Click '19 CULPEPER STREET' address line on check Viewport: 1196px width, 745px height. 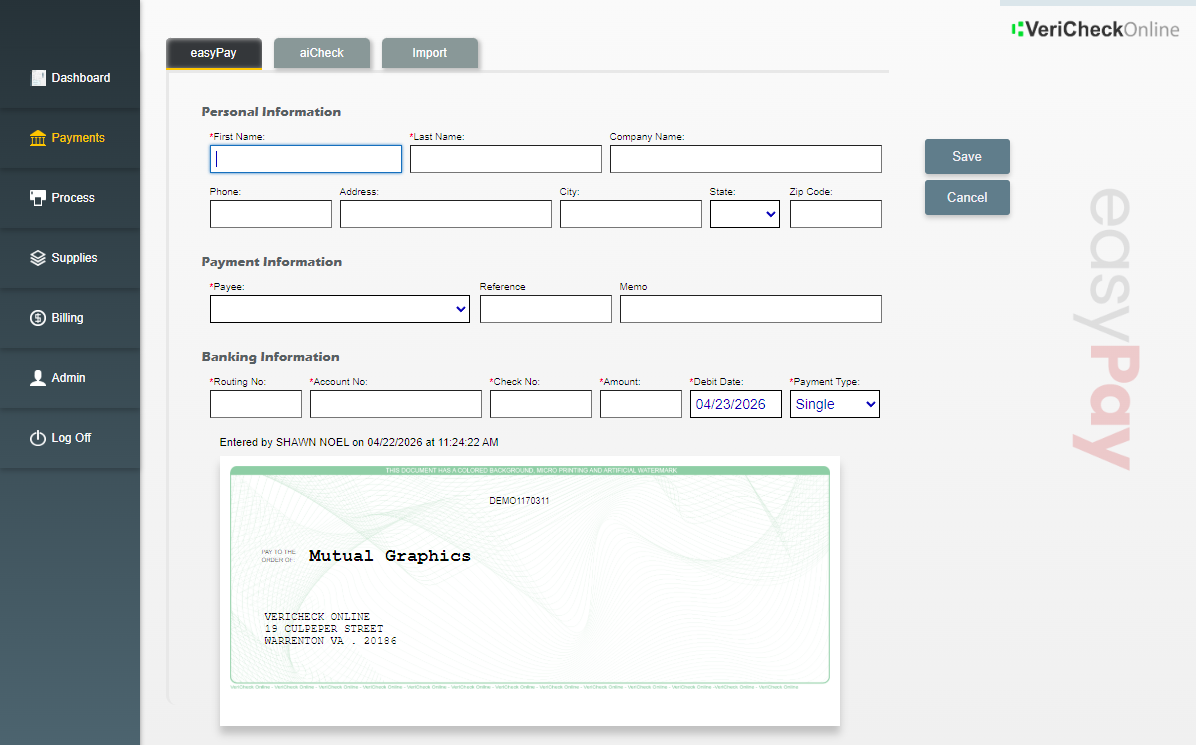pos(324,629)
